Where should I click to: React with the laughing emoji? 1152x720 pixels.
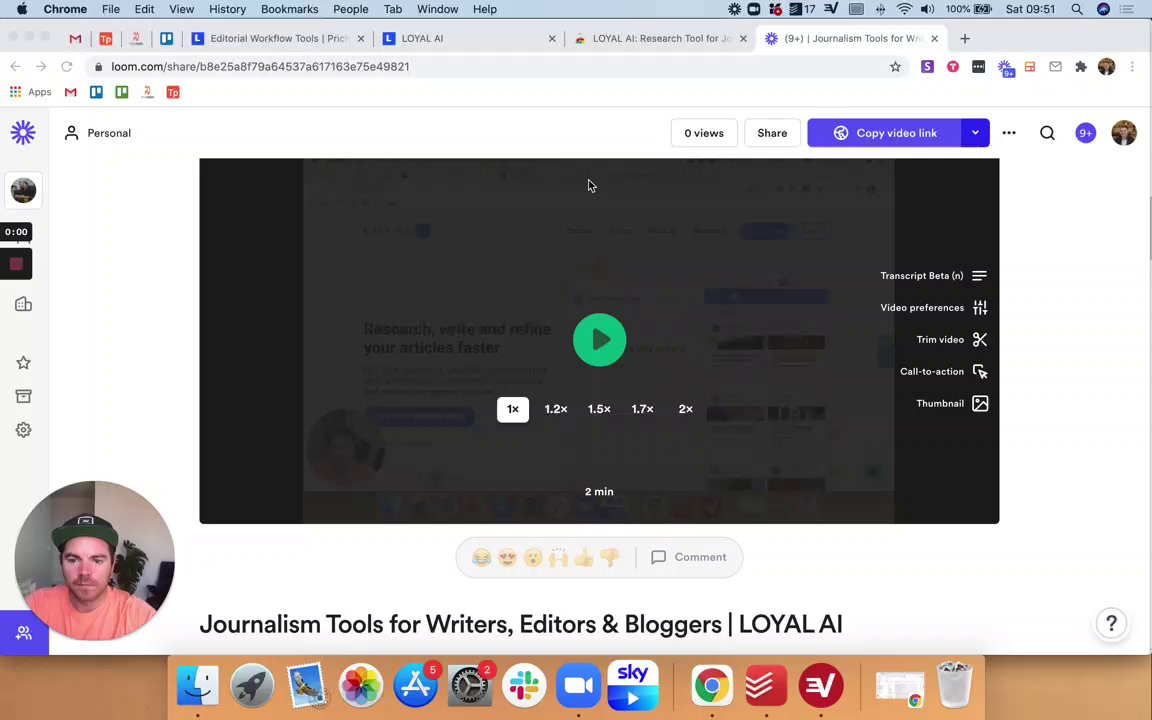(482, 558)
